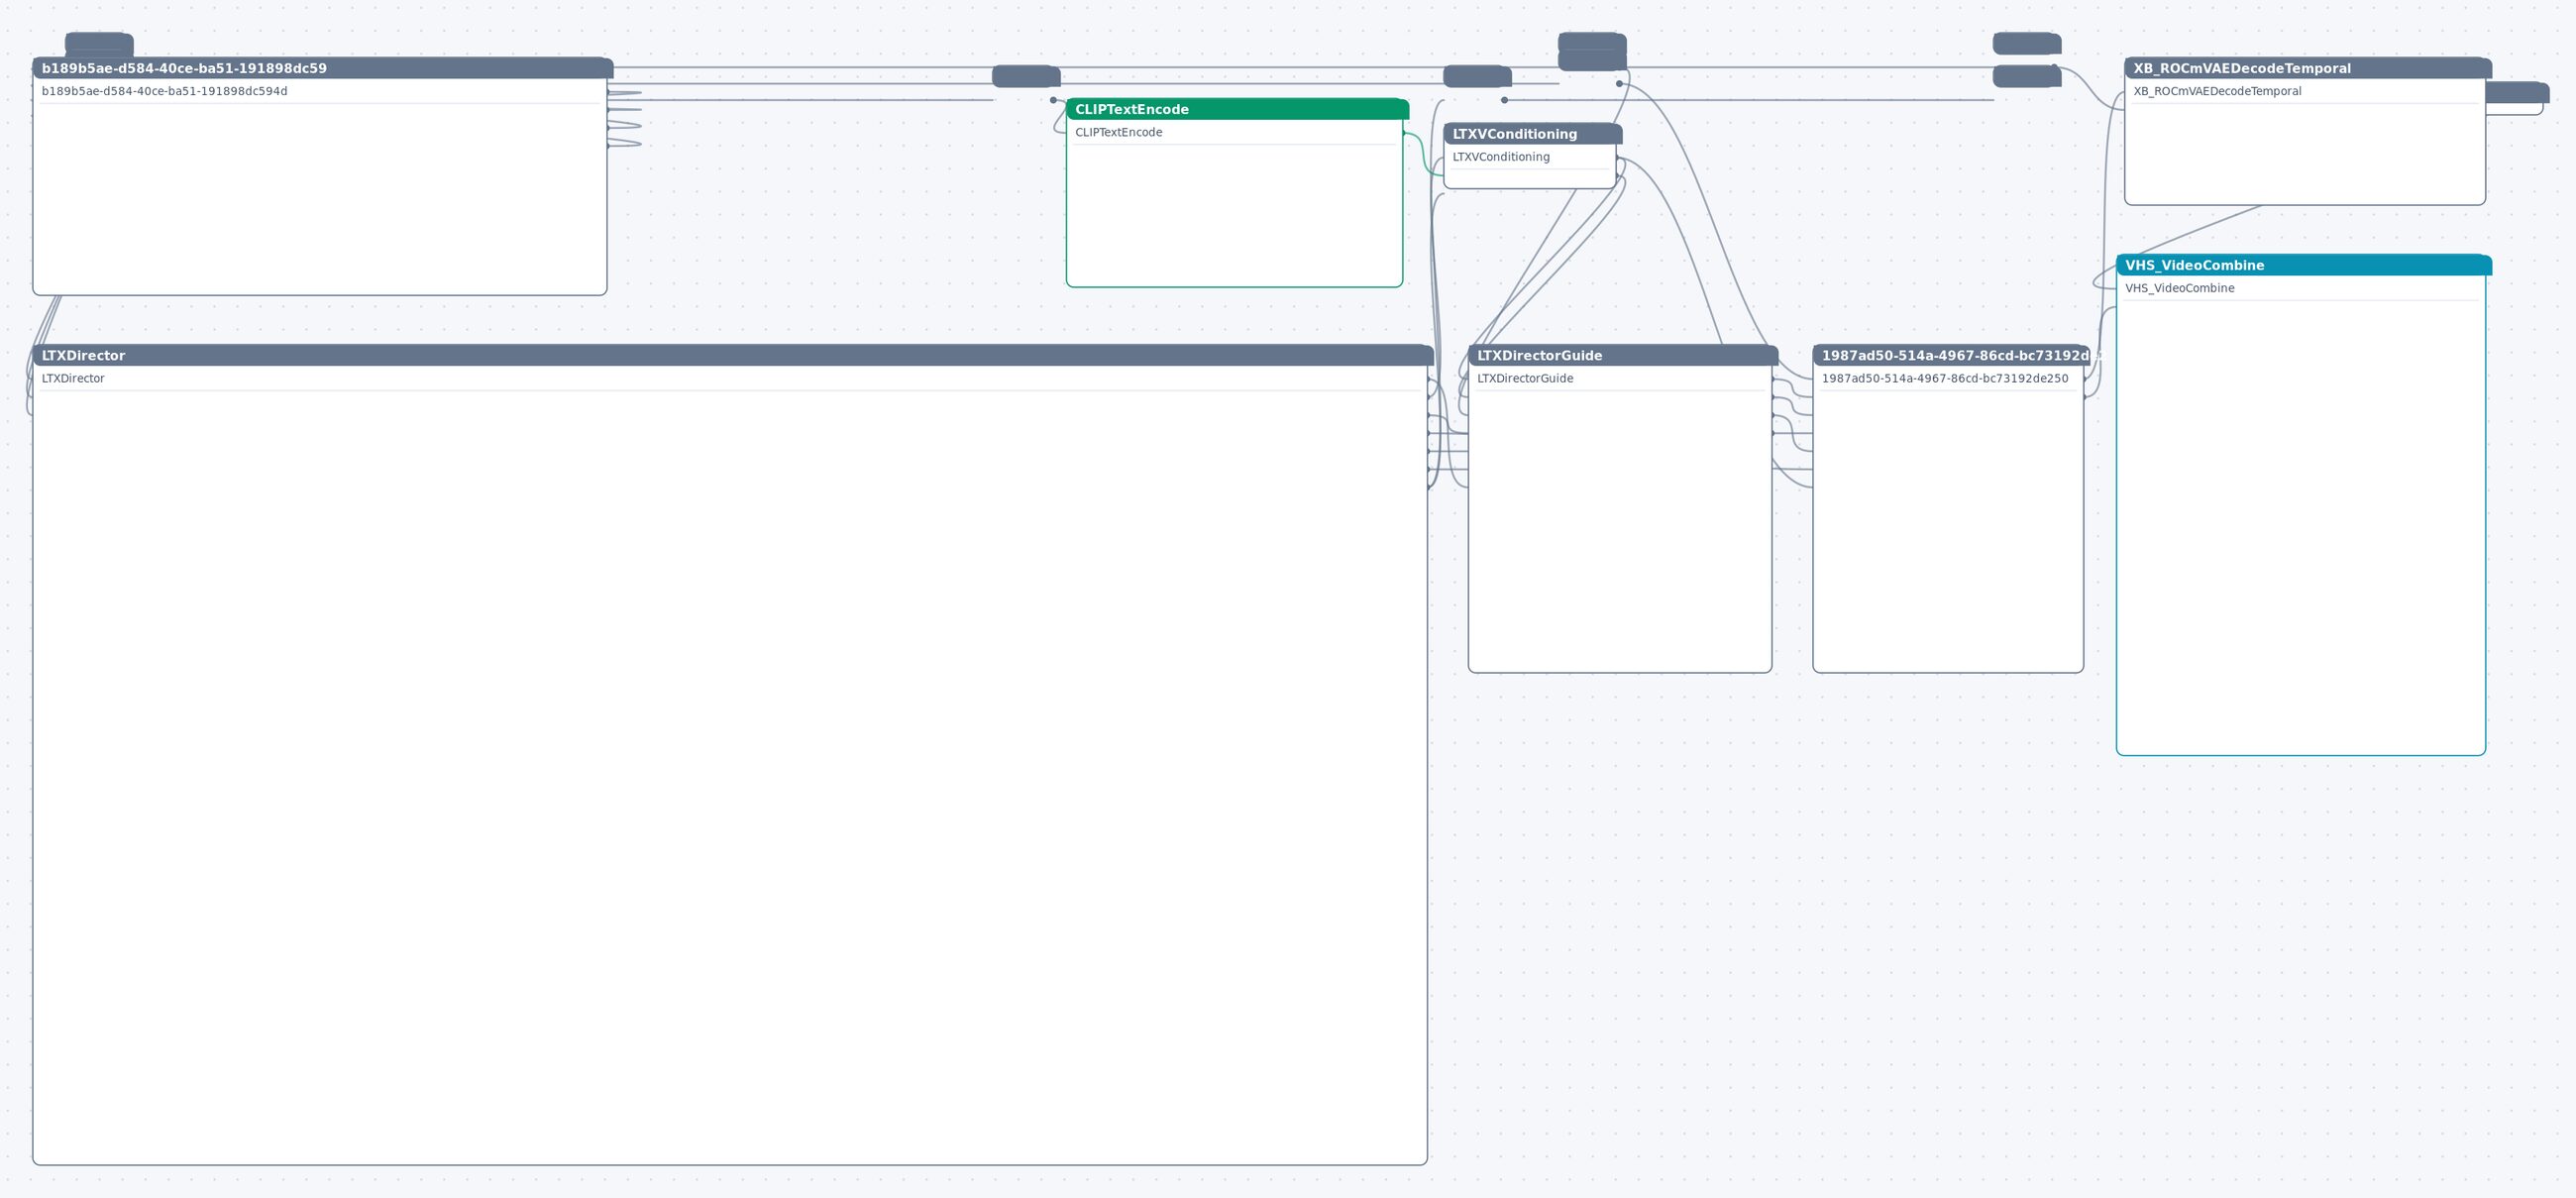Select the CLIPTextEncode green node header
This screenshot has width=2576, height=1198.
(x=1237, y=109)
